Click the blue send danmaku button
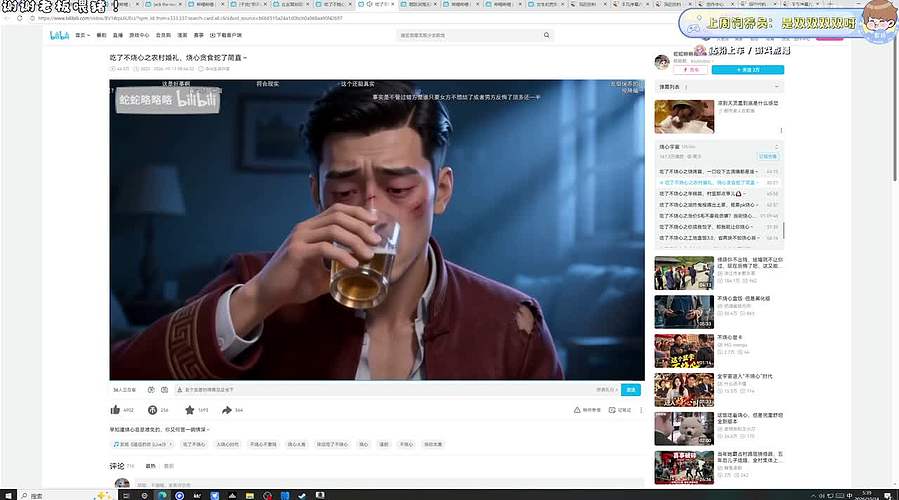Image resolution: width=899 pixels, height=500 pixels. [x=631, y=390]
